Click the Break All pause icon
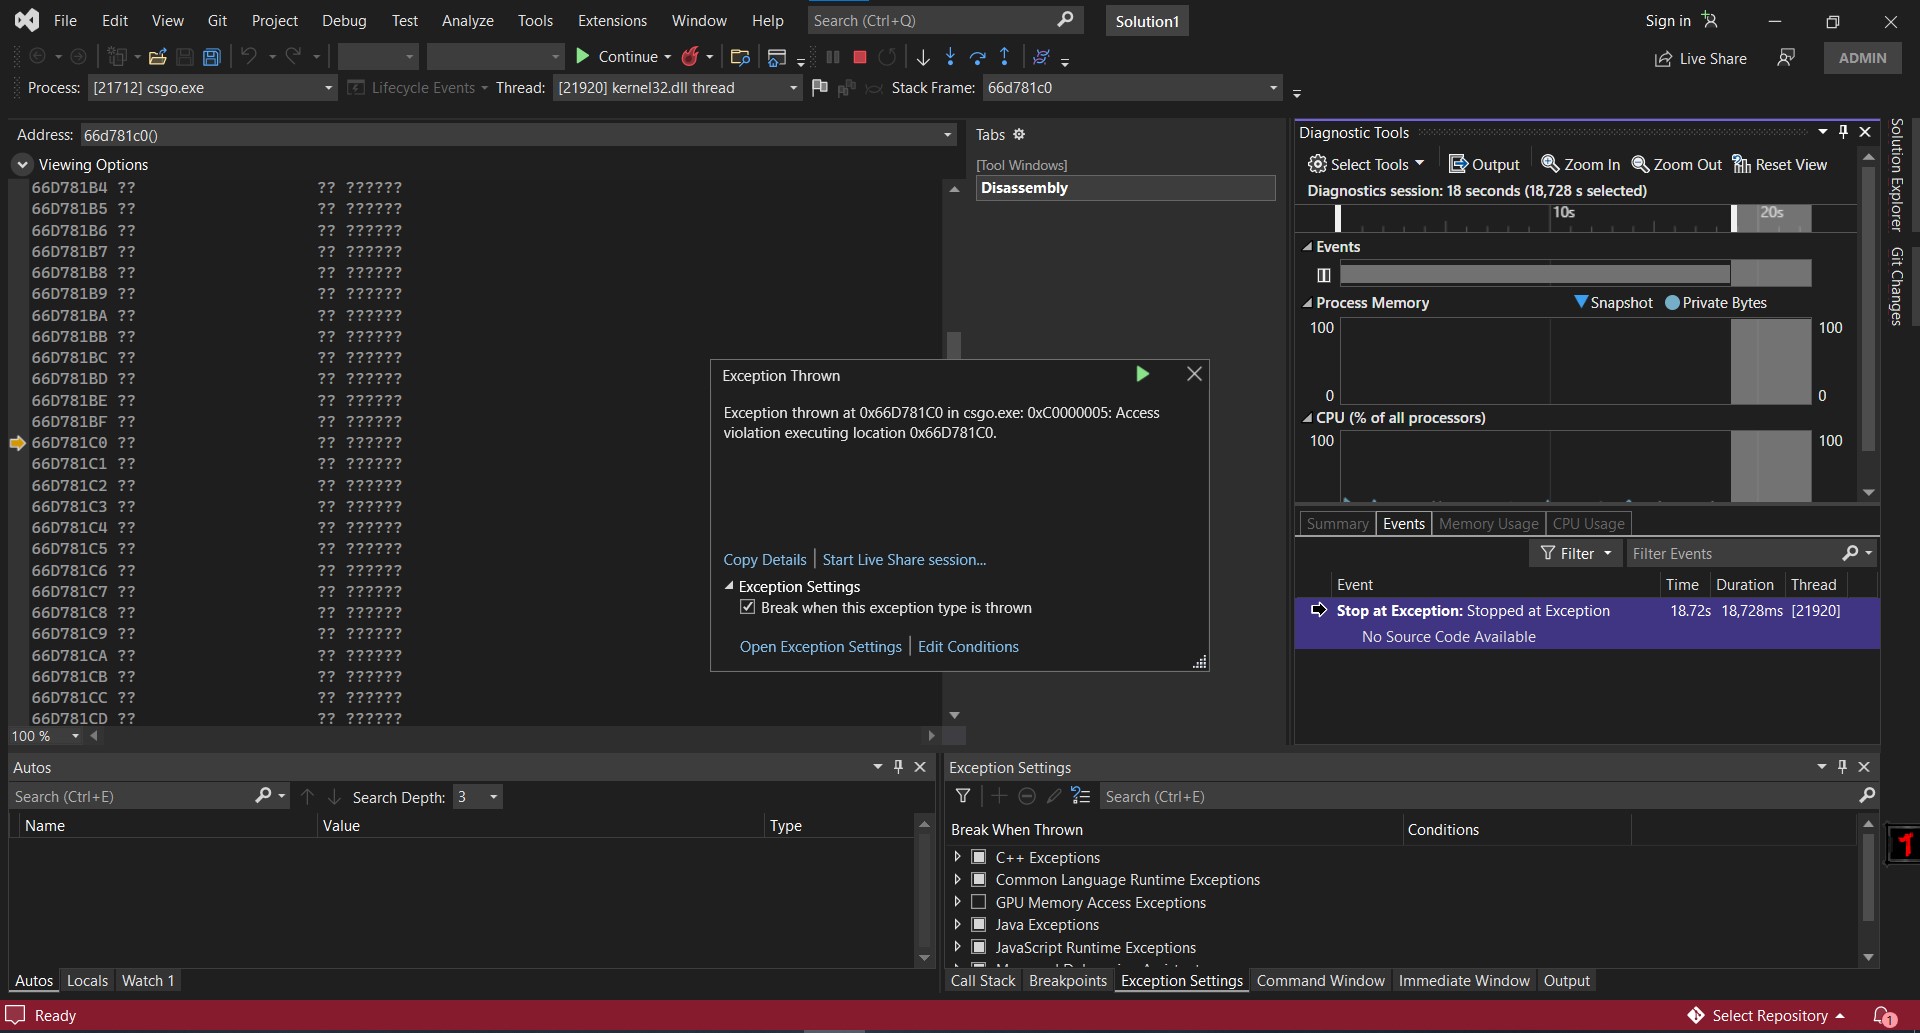The height and width of the screenshot is (1033, 1920). pyautogui.click(x=833, y=57)
